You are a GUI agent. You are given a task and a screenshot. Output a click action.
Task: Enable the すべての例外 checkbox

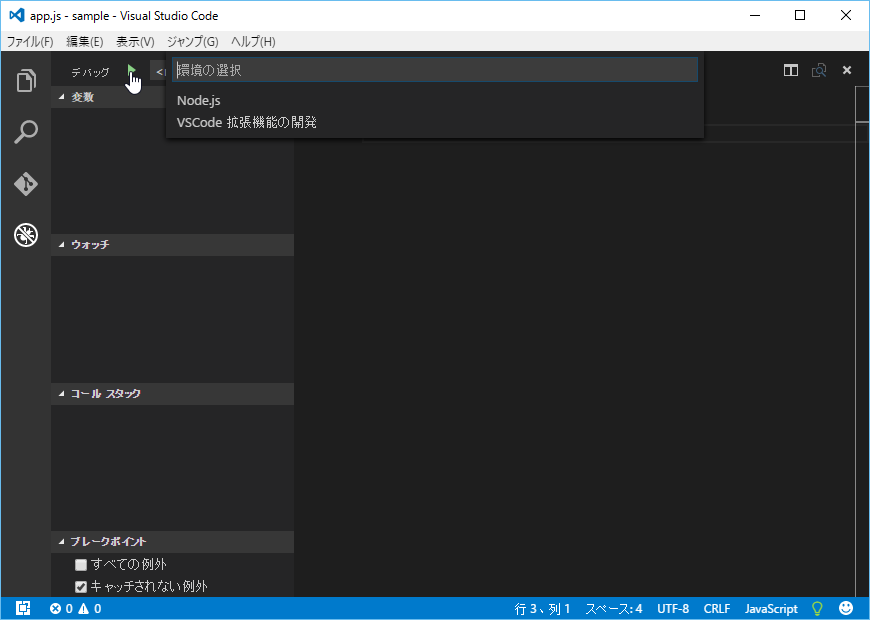[81, 565]
